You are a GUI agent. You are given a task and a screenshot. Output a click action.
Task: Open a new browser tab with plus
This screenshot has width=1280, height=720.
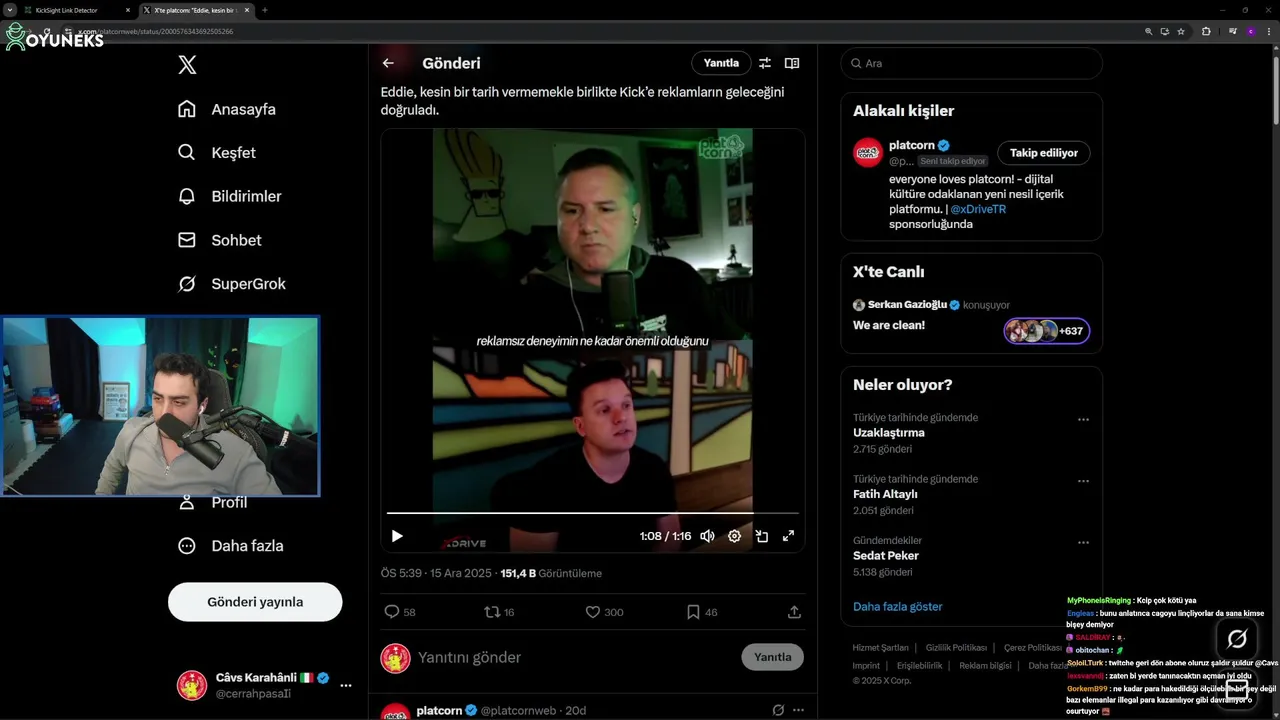pyautogui.click(x=264, y=10)
